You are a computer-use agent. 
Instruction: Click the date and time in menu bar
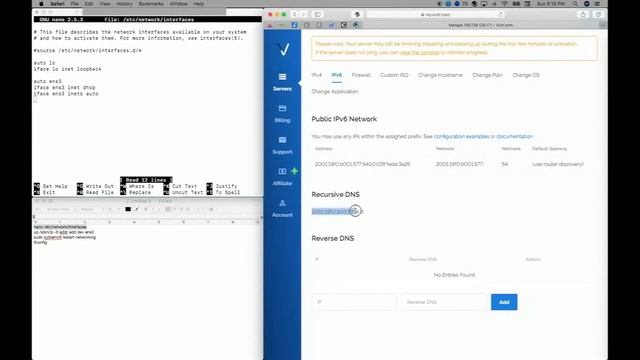pos(551,4)
